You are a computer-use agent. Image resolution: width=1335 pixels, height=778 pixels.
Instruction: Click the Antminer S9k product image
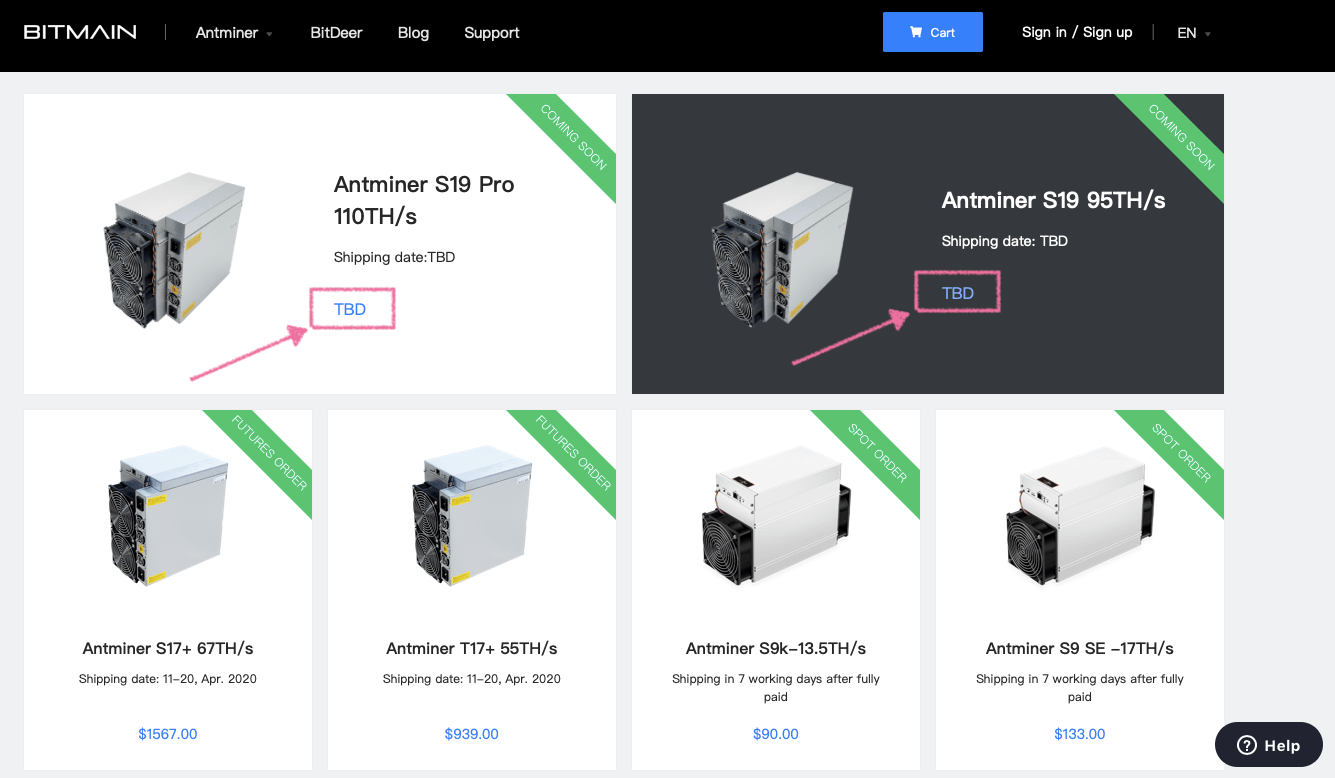776,516
